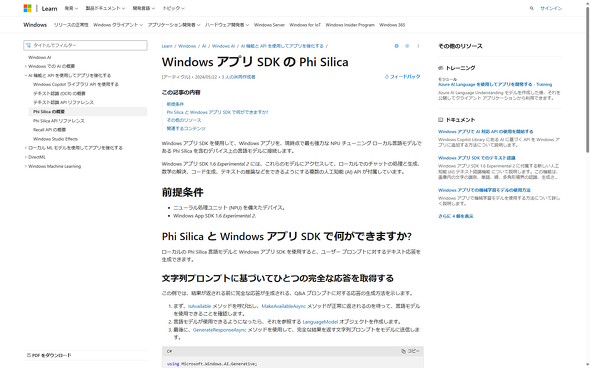590x368 pixels.
Task: Click さらに 4 個を表示 show more
Action: [456, 216]
